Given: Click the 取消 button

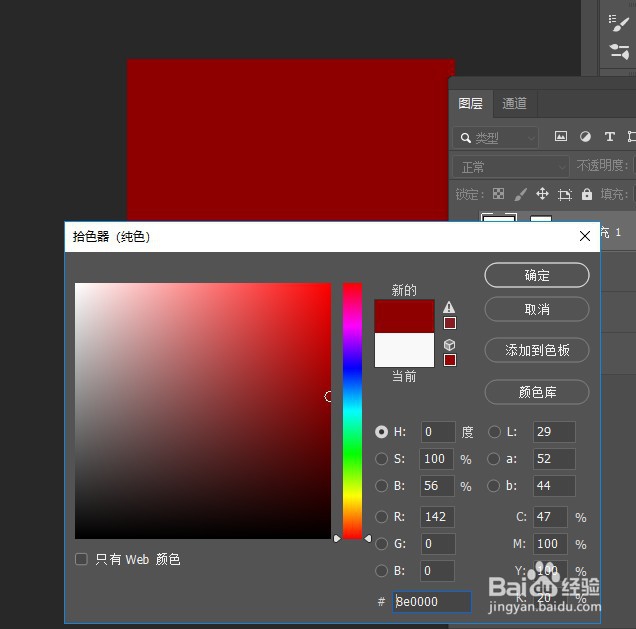Looking at the screenshot, I should click(x=537, y=309).
